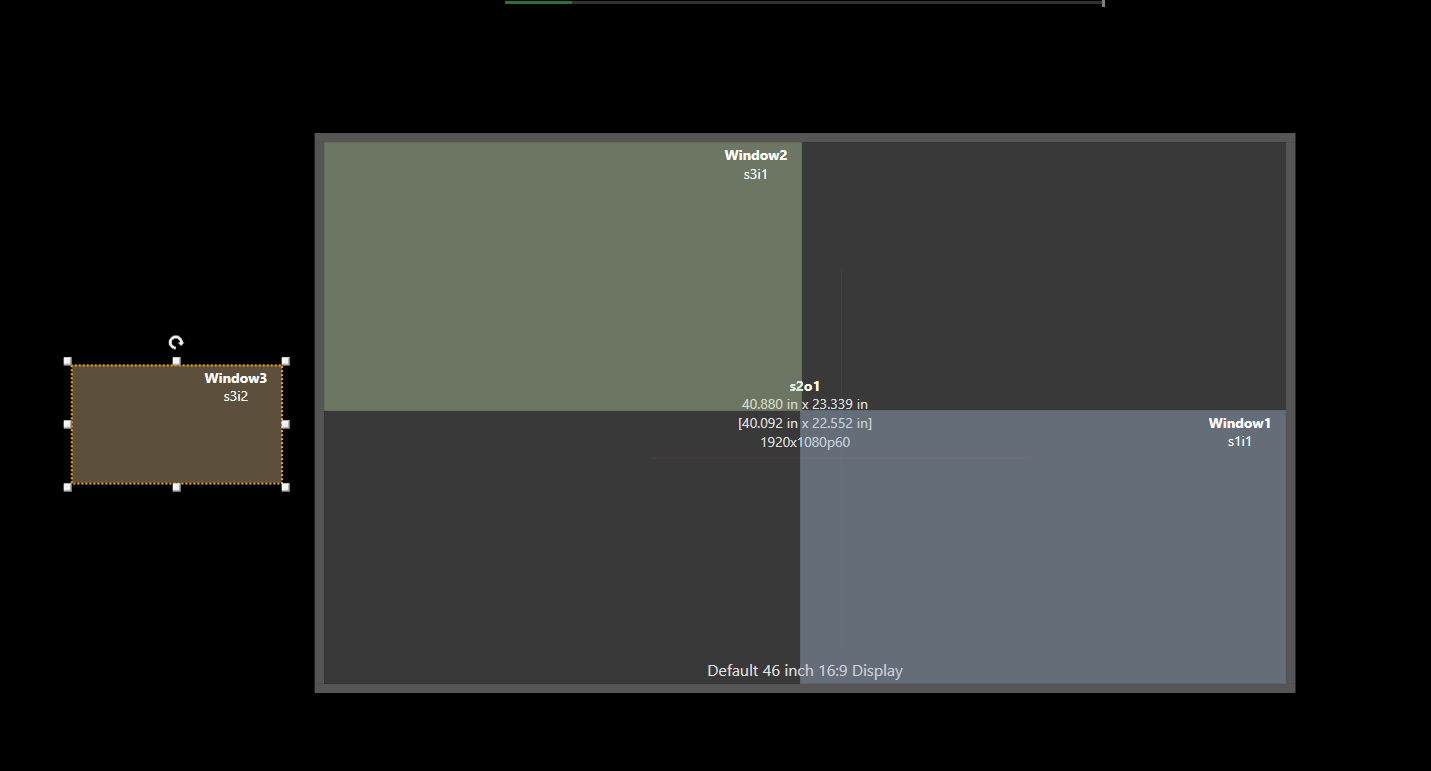Click Window3's top-right corner handle
Viewport: 1431px width, 771px height.
pos(285,361)
